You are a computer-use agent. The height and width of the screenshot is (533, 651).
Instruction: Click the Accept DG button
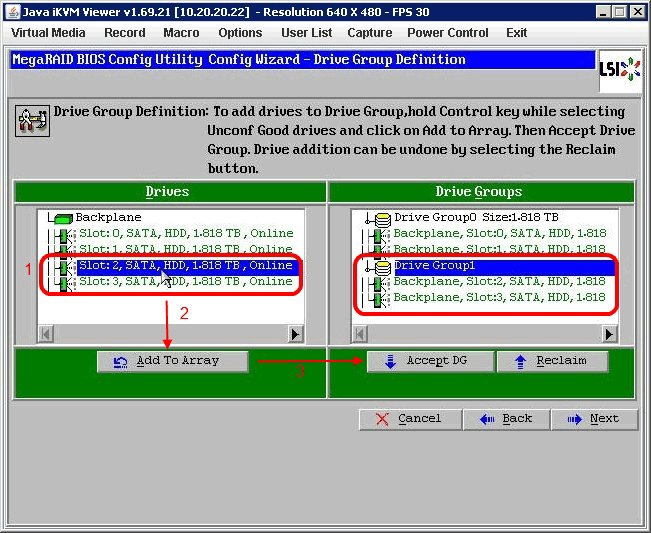431,362
